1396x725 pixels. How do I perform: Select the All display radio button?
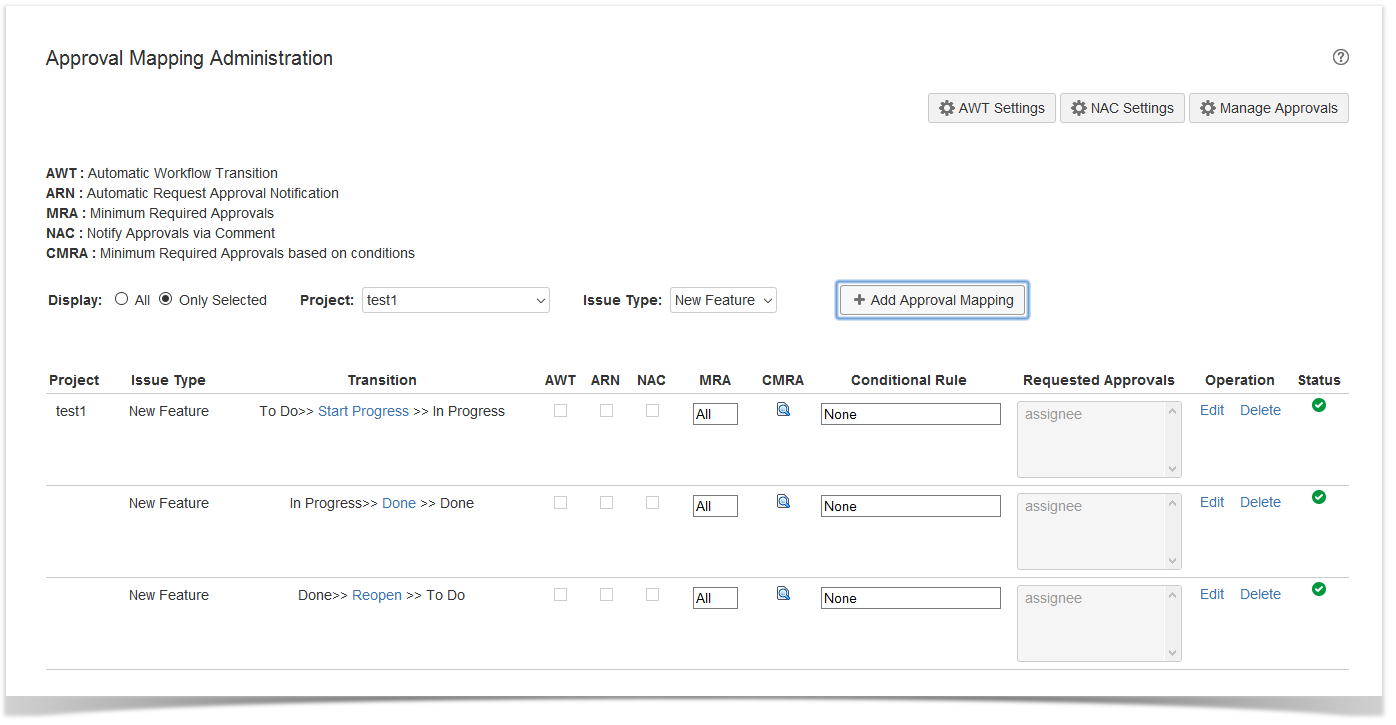click(122, 299)
